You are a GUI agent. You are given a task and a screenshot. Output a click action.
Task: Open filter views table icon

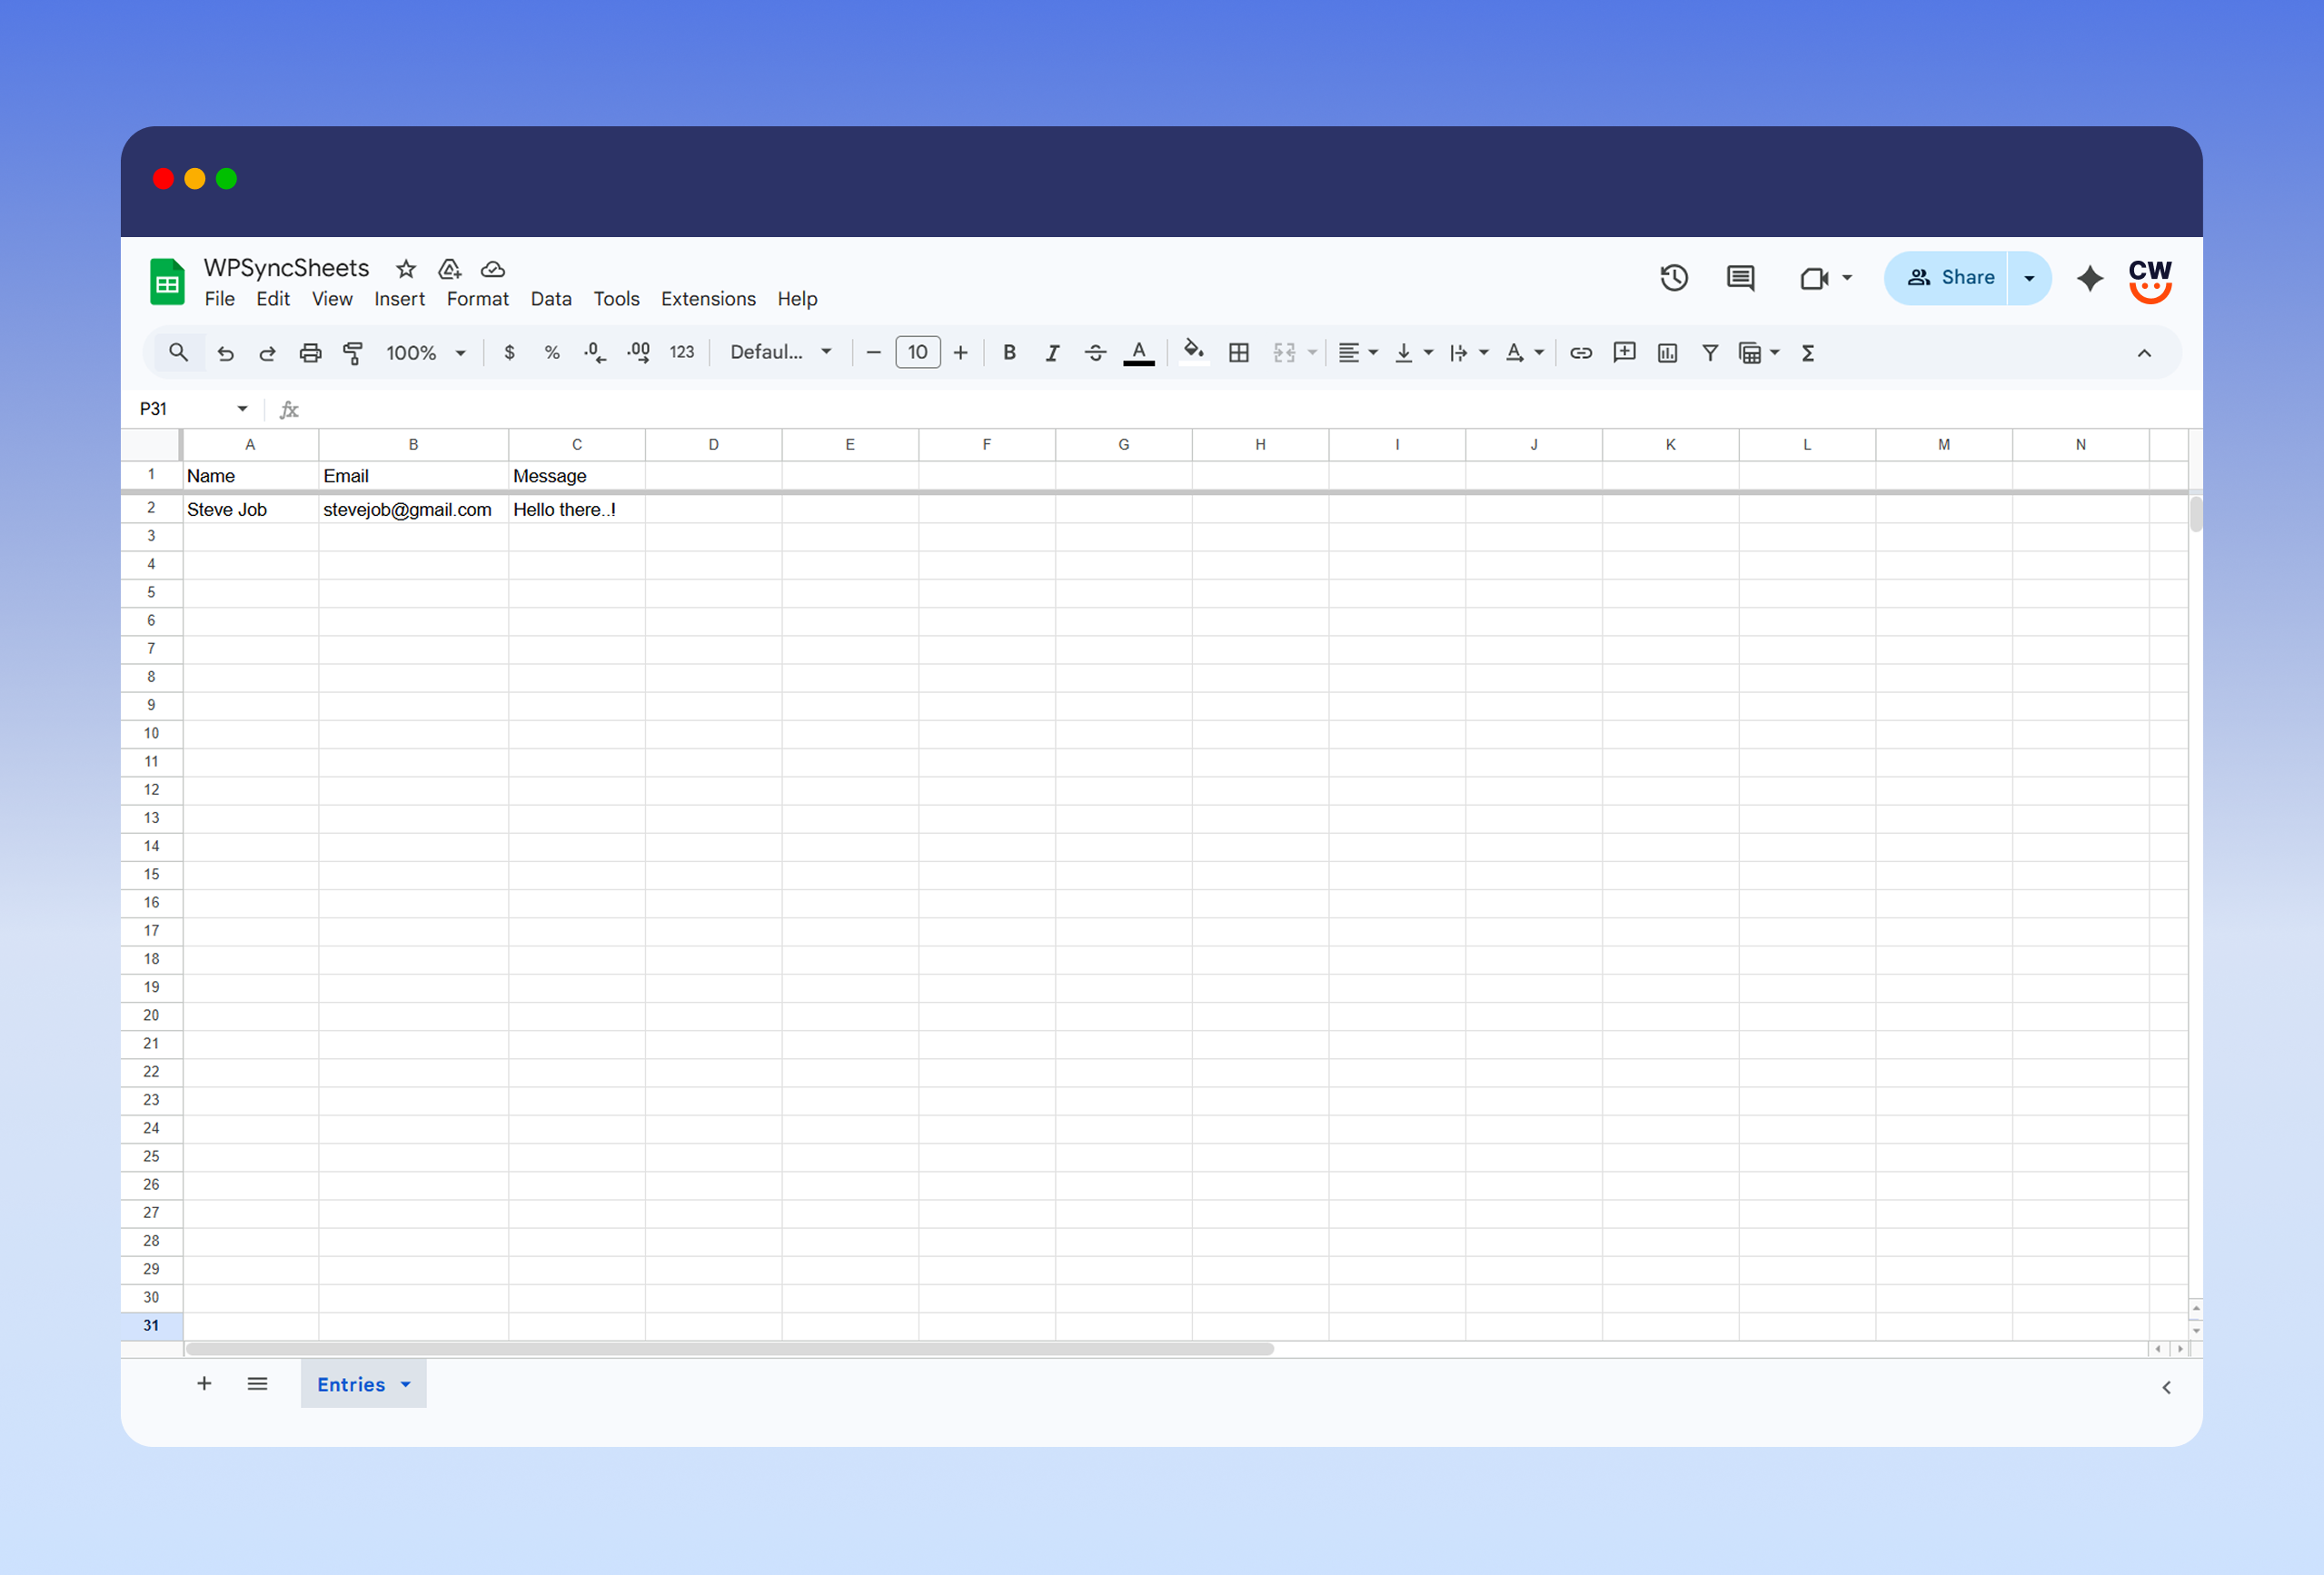coord(1750,353)
